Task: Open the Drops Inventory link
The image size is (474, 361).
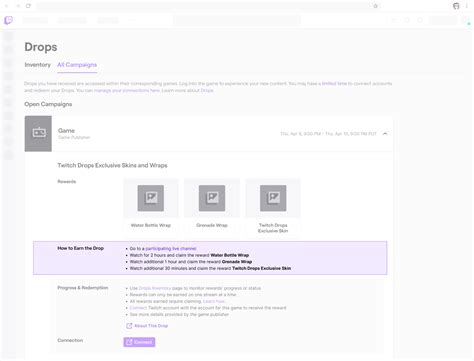Action: tap(155, 288)
